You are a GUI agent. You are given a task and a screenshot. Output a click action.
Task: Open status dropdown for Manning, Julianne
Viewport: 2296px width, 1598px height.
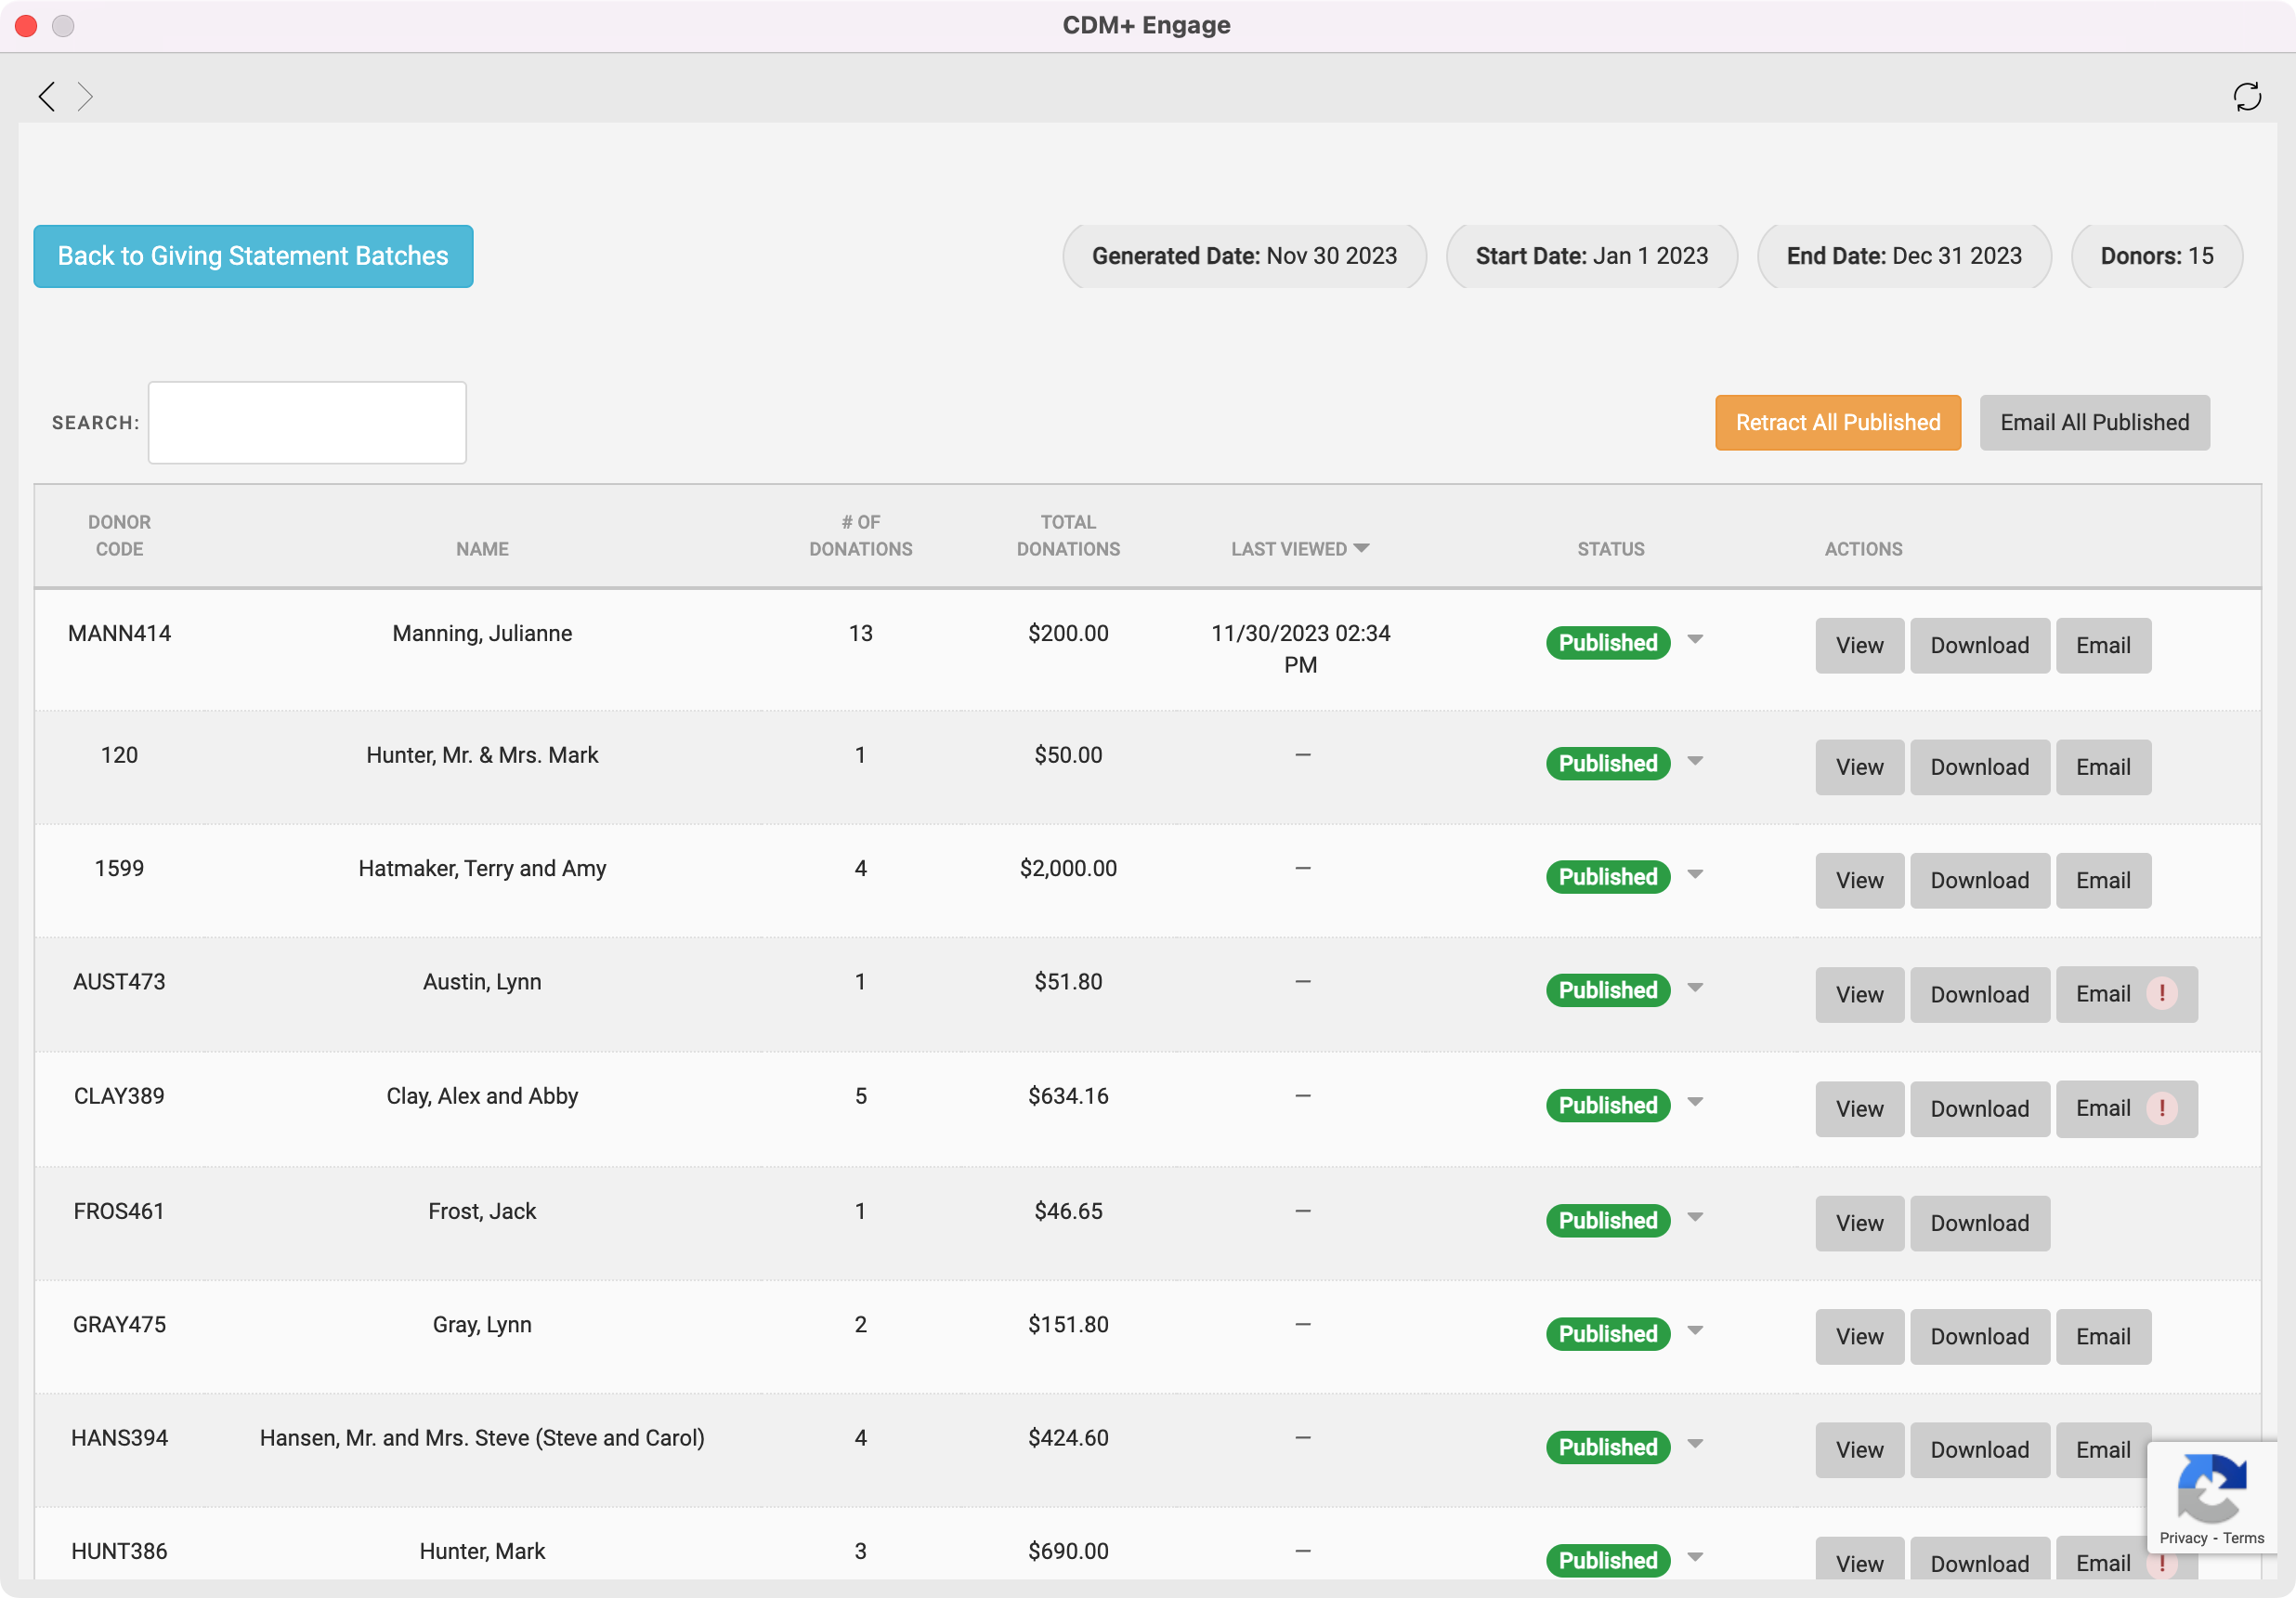pos(1694,639)
